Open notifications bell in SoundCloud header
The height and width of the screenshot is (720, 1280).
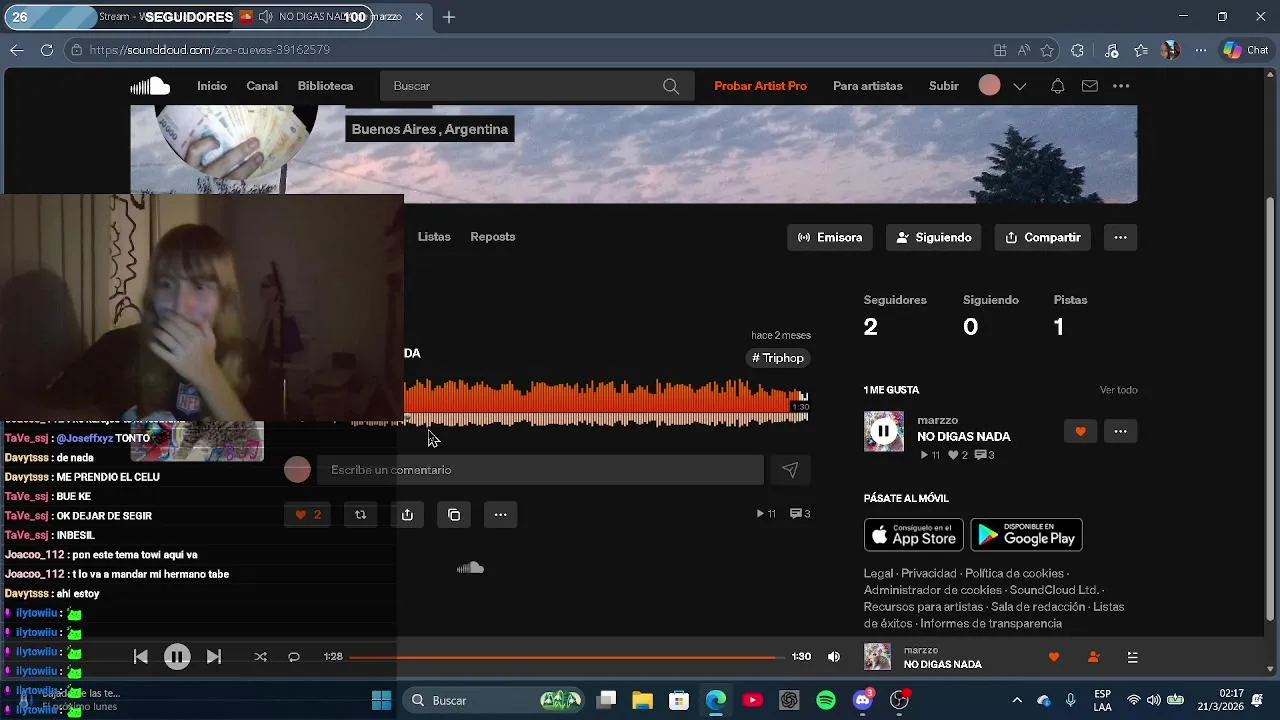[1057, 86]
